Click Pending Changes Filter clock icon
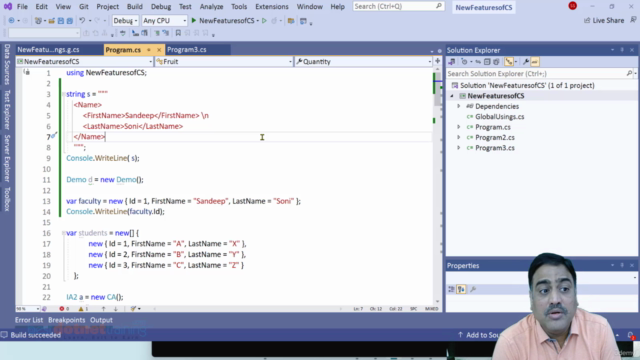 pyautogui.click(x=464, y=62)
